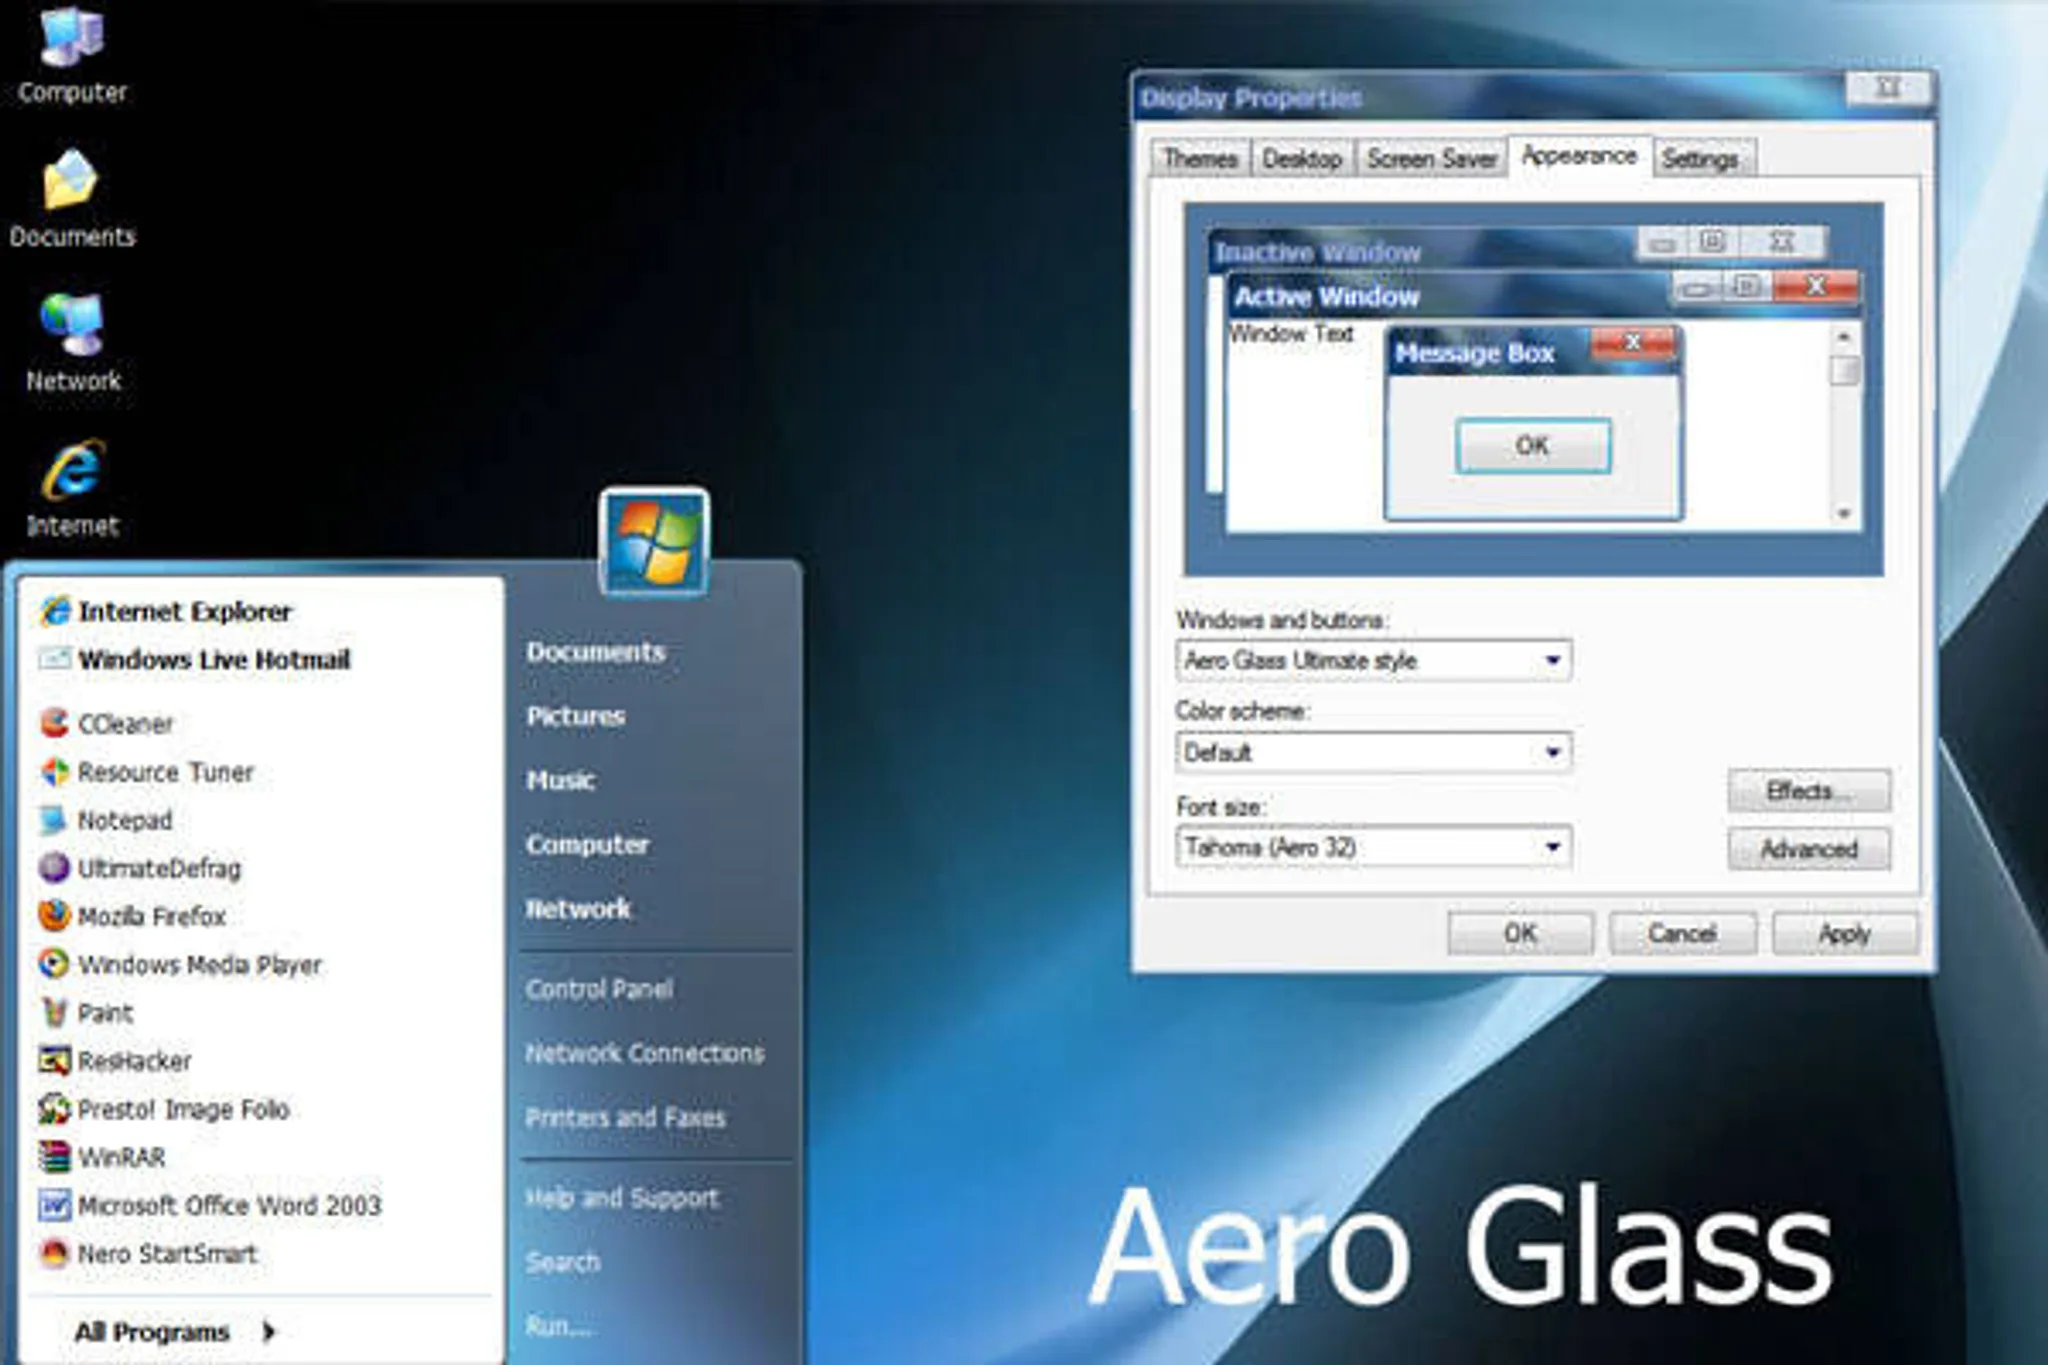
Task: Click the WinRAR icon in Start menu
Action: pos(54,1157)
